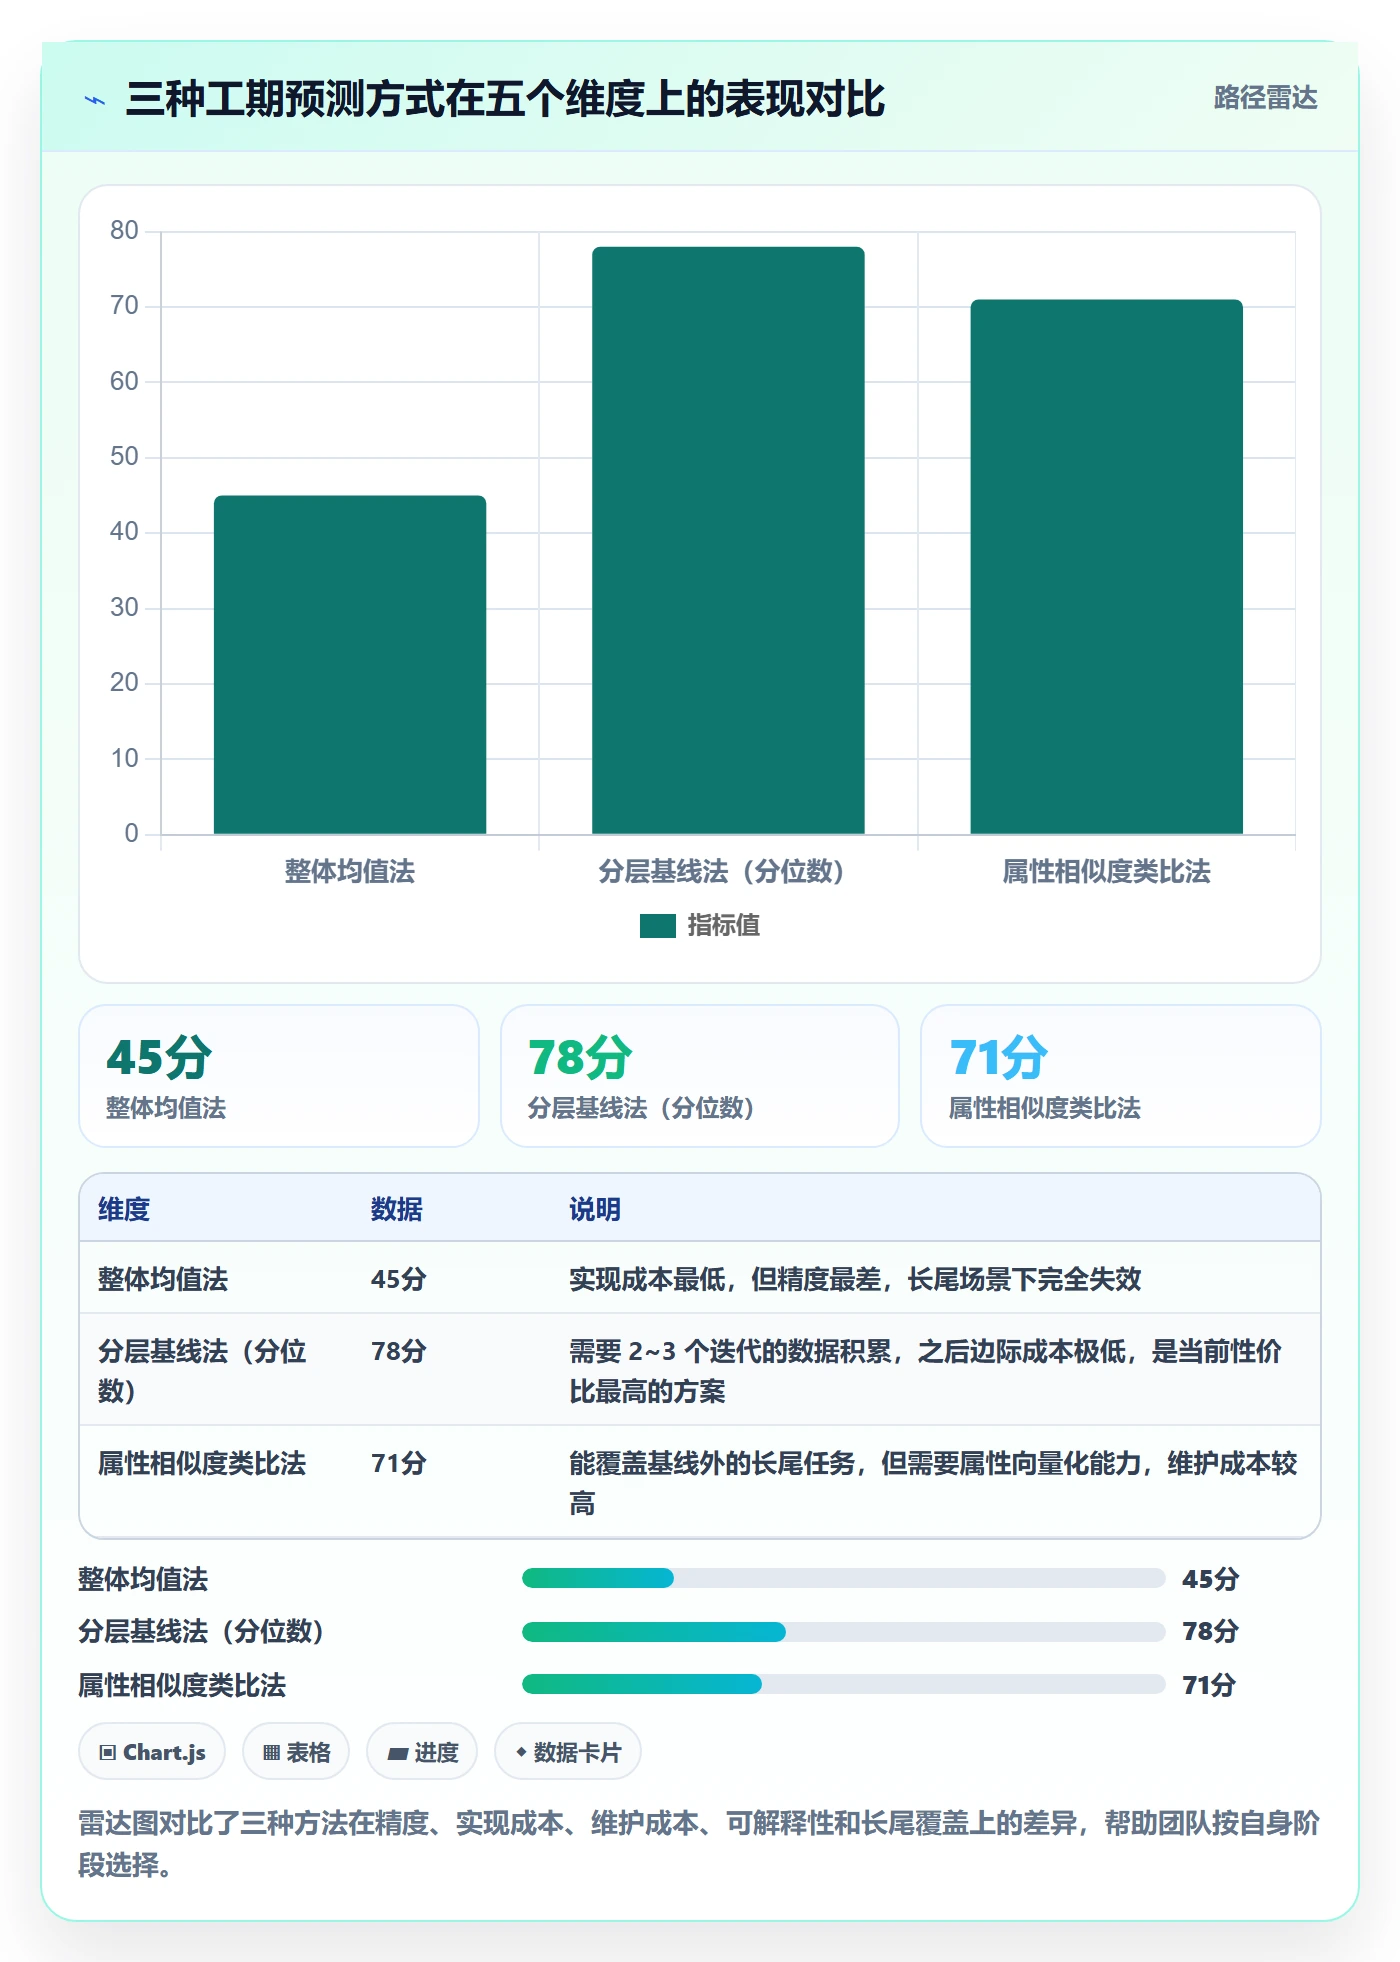Click the 45分 table cell
The image size is (1400, 1962).
[x=398, y=1280]
